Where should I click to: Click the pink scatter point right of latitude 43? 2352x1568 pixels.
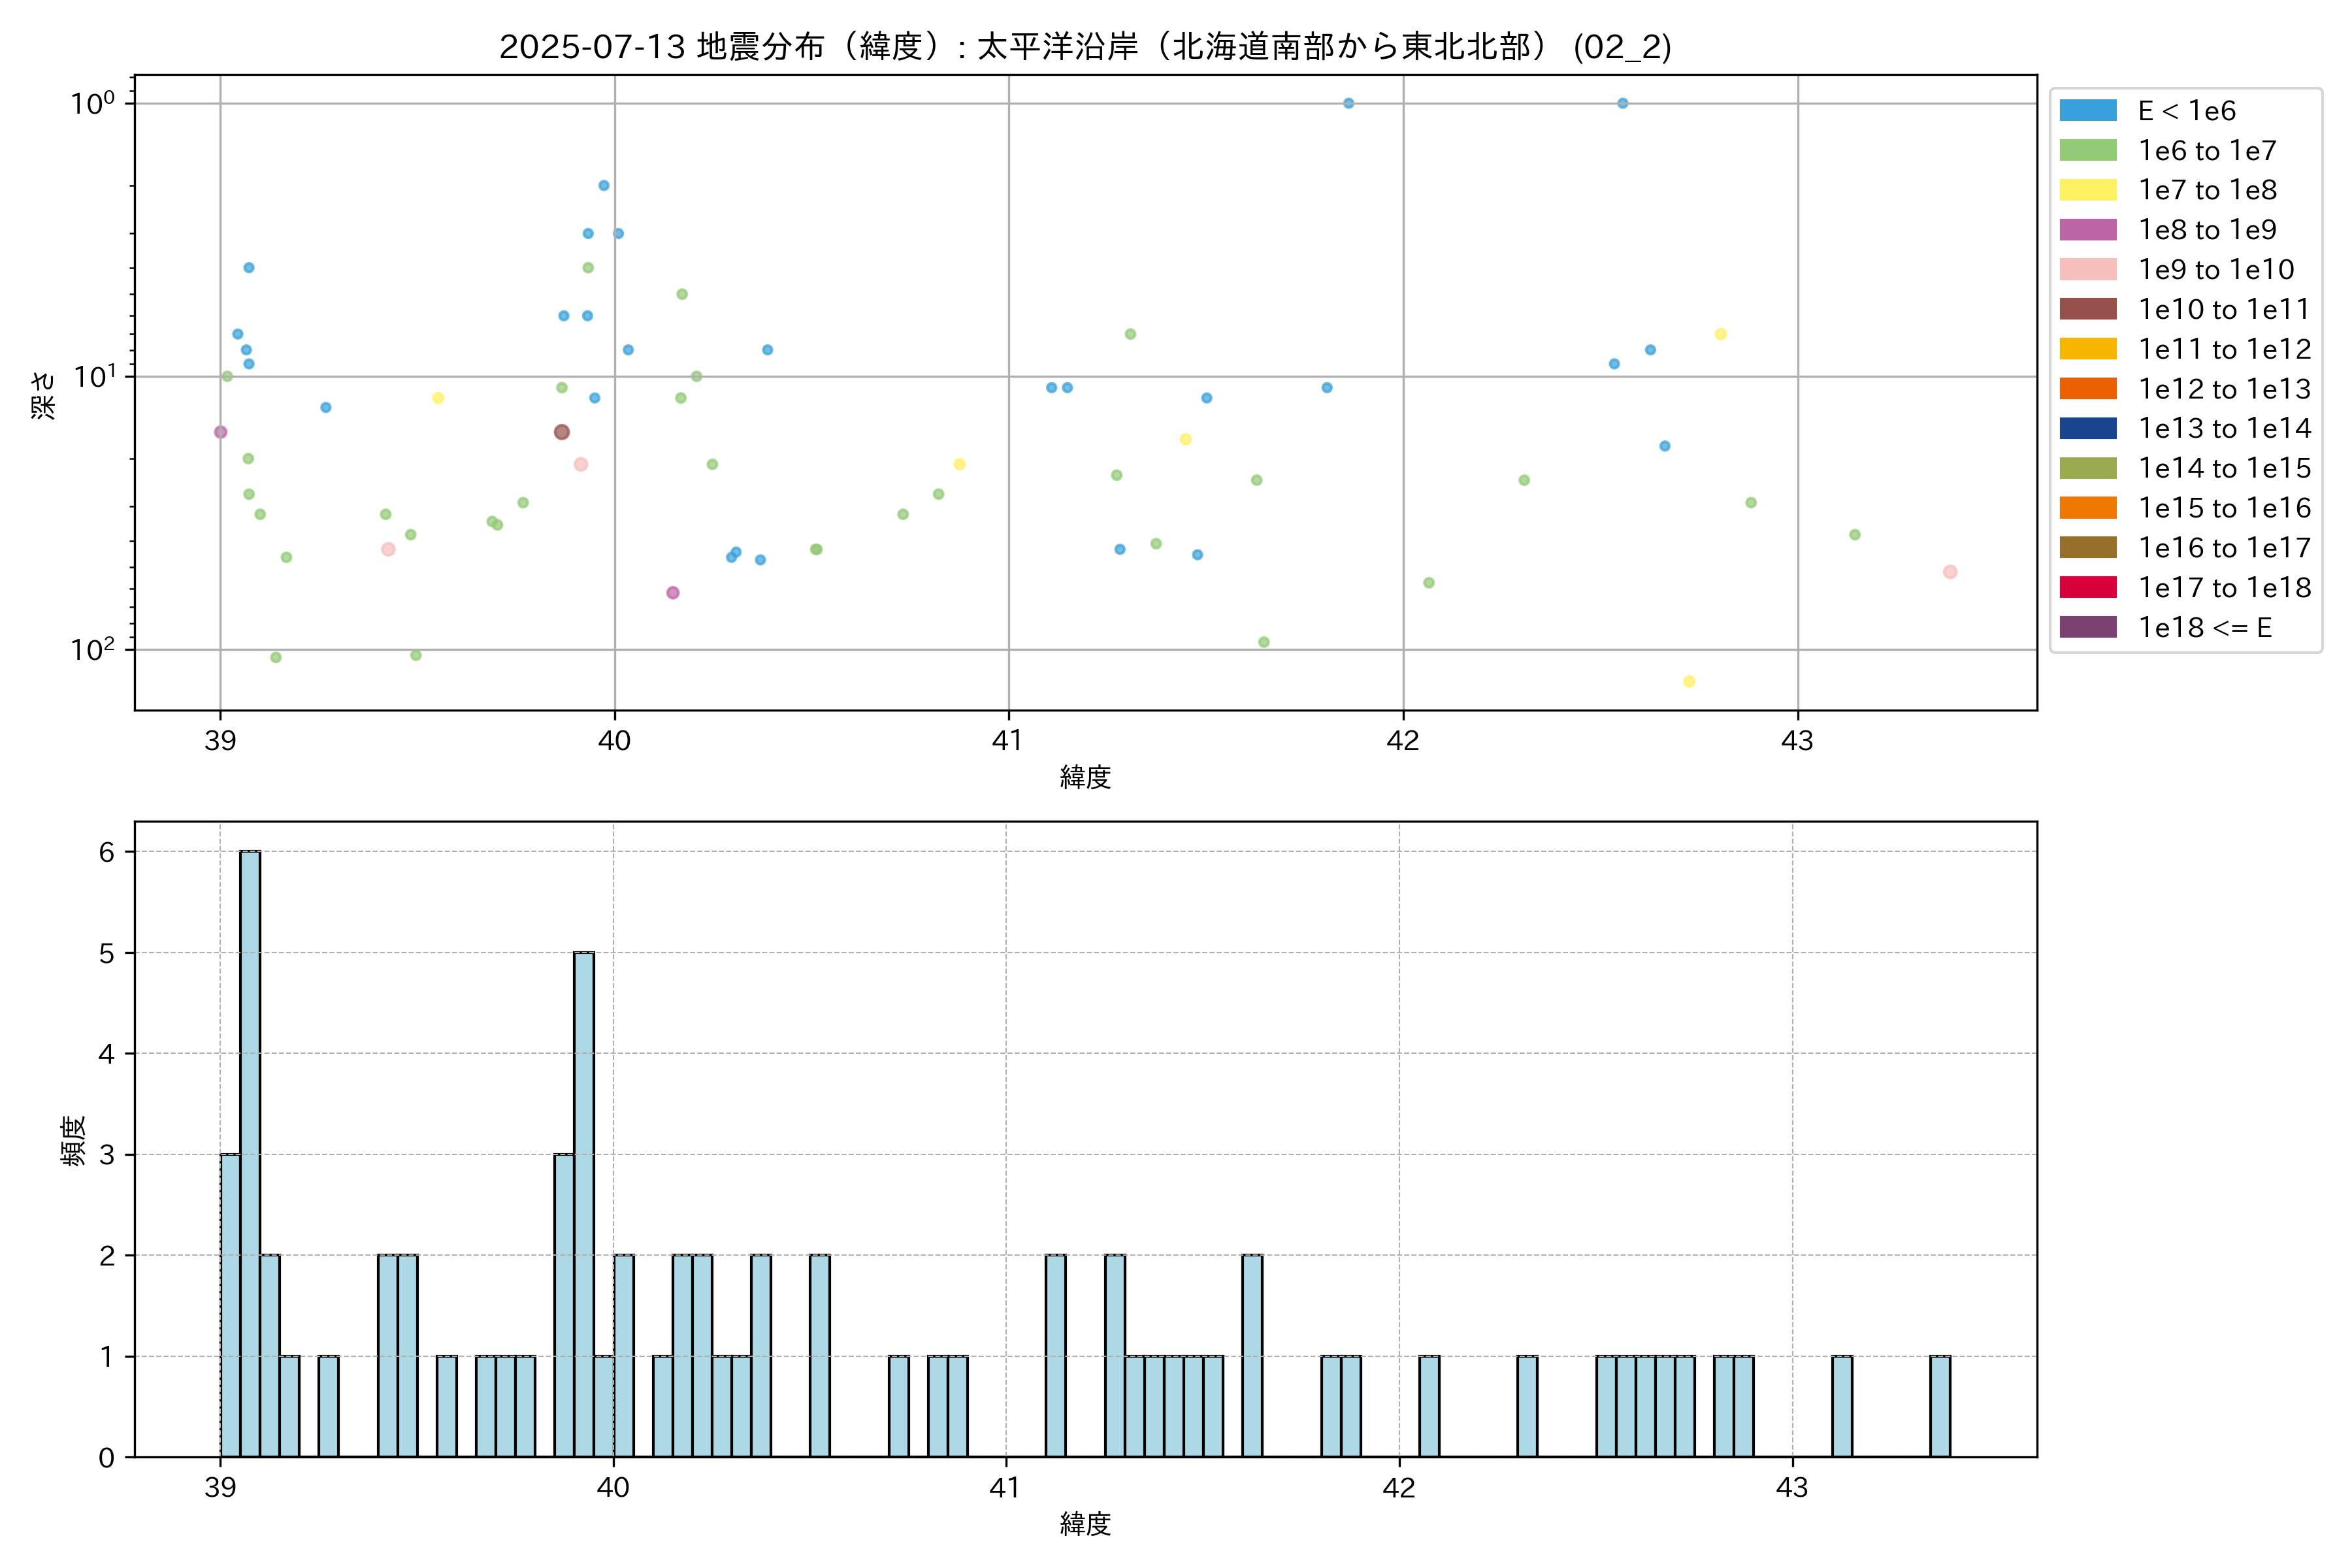point(1950,572)
